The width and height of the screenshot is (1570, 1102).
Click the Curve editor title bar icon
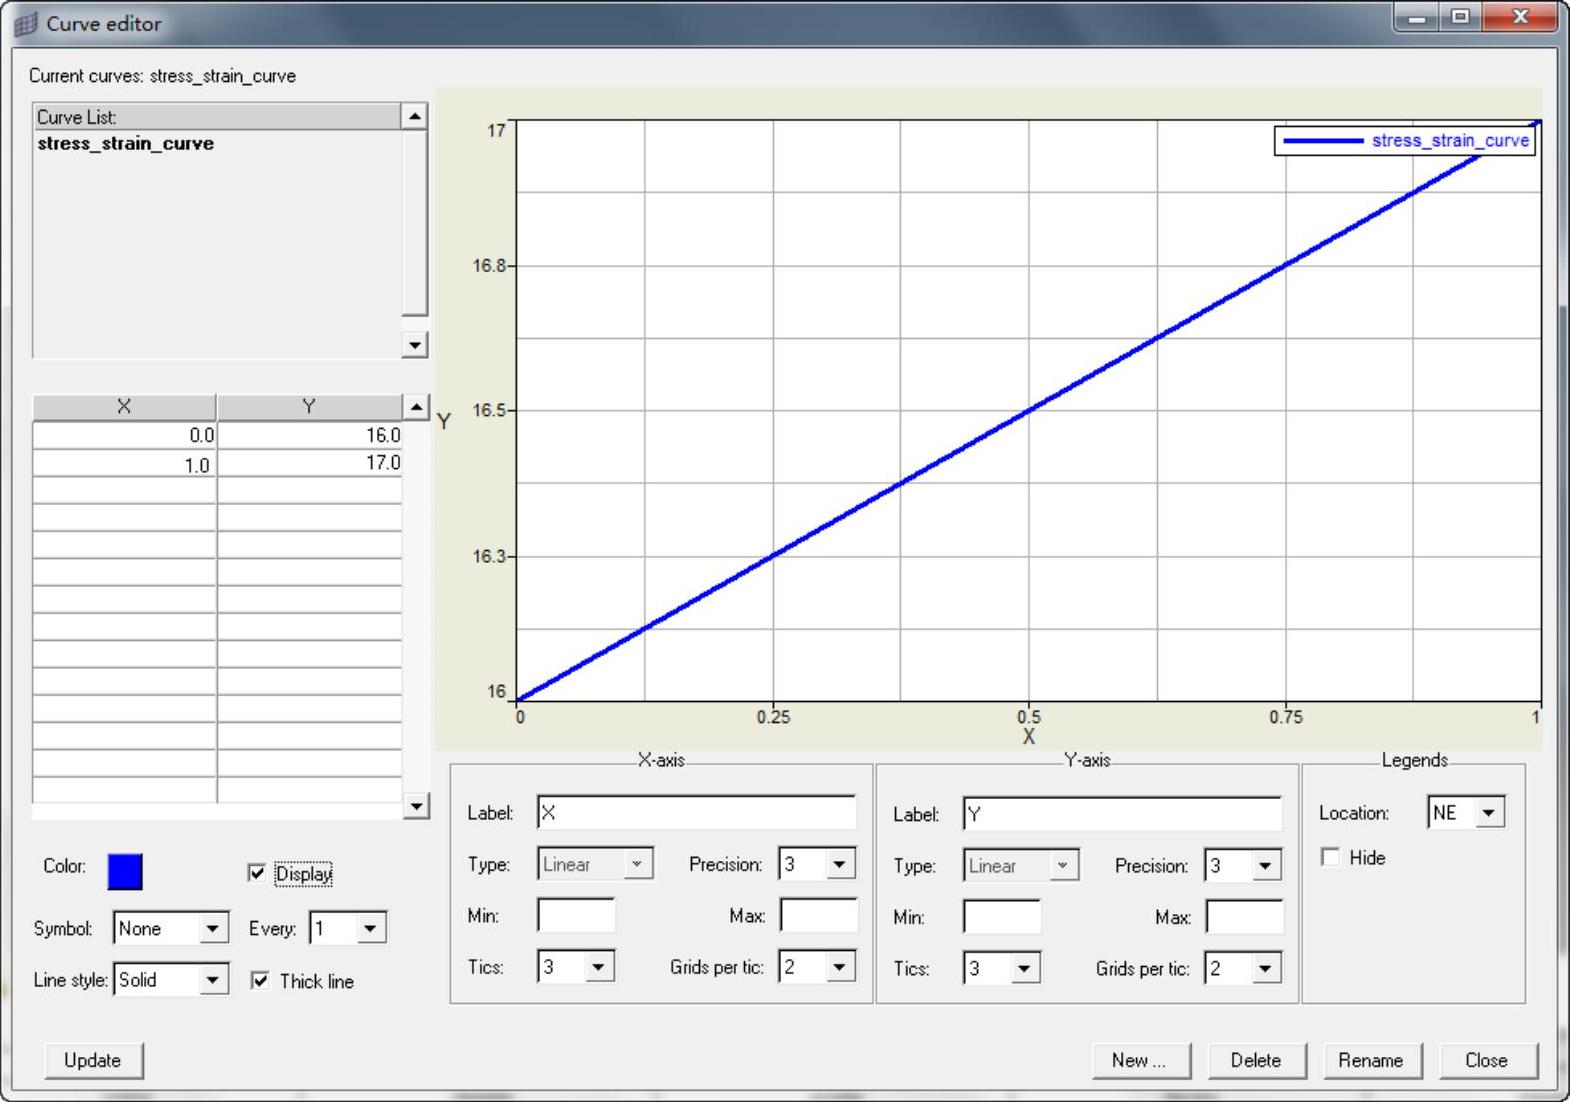27,24
